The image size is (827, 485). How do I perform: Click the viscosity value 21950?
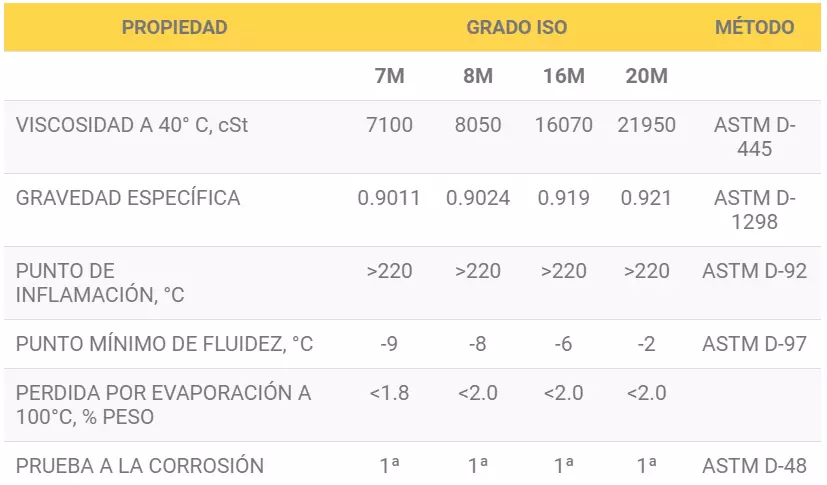coord(647,125)
